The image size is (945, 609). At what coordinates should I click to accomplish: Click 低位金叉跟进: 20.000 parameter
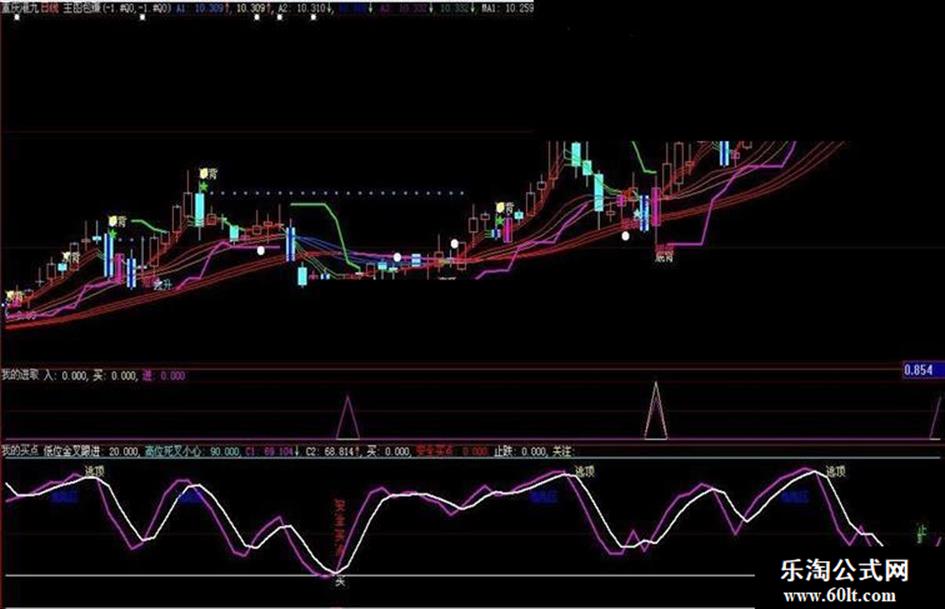[91, 451]
